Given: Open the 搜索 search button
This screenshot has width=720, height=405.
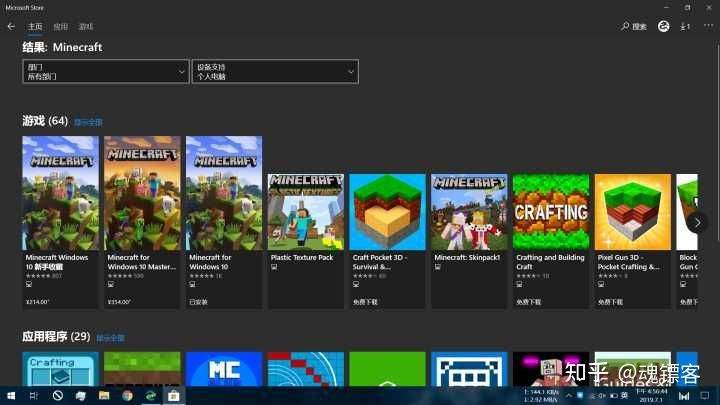Looking at the screenshot, I should tap(634, 27).
